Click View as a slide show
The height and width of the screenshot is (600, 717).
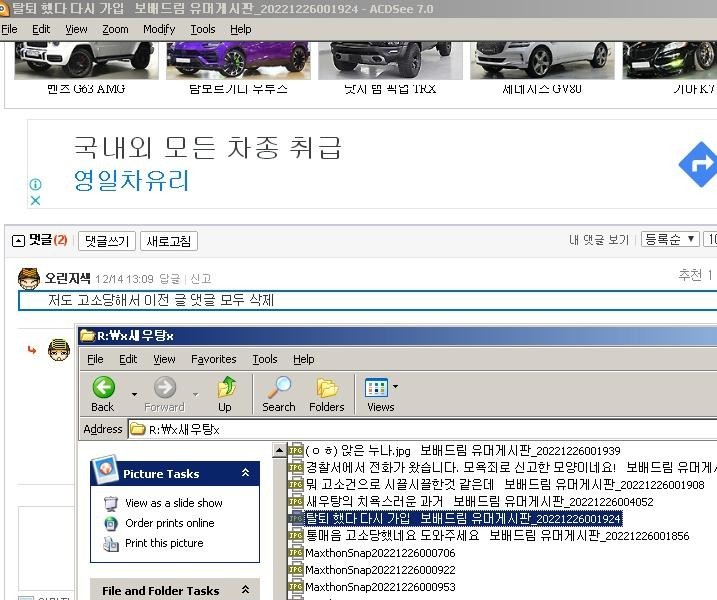173,503
